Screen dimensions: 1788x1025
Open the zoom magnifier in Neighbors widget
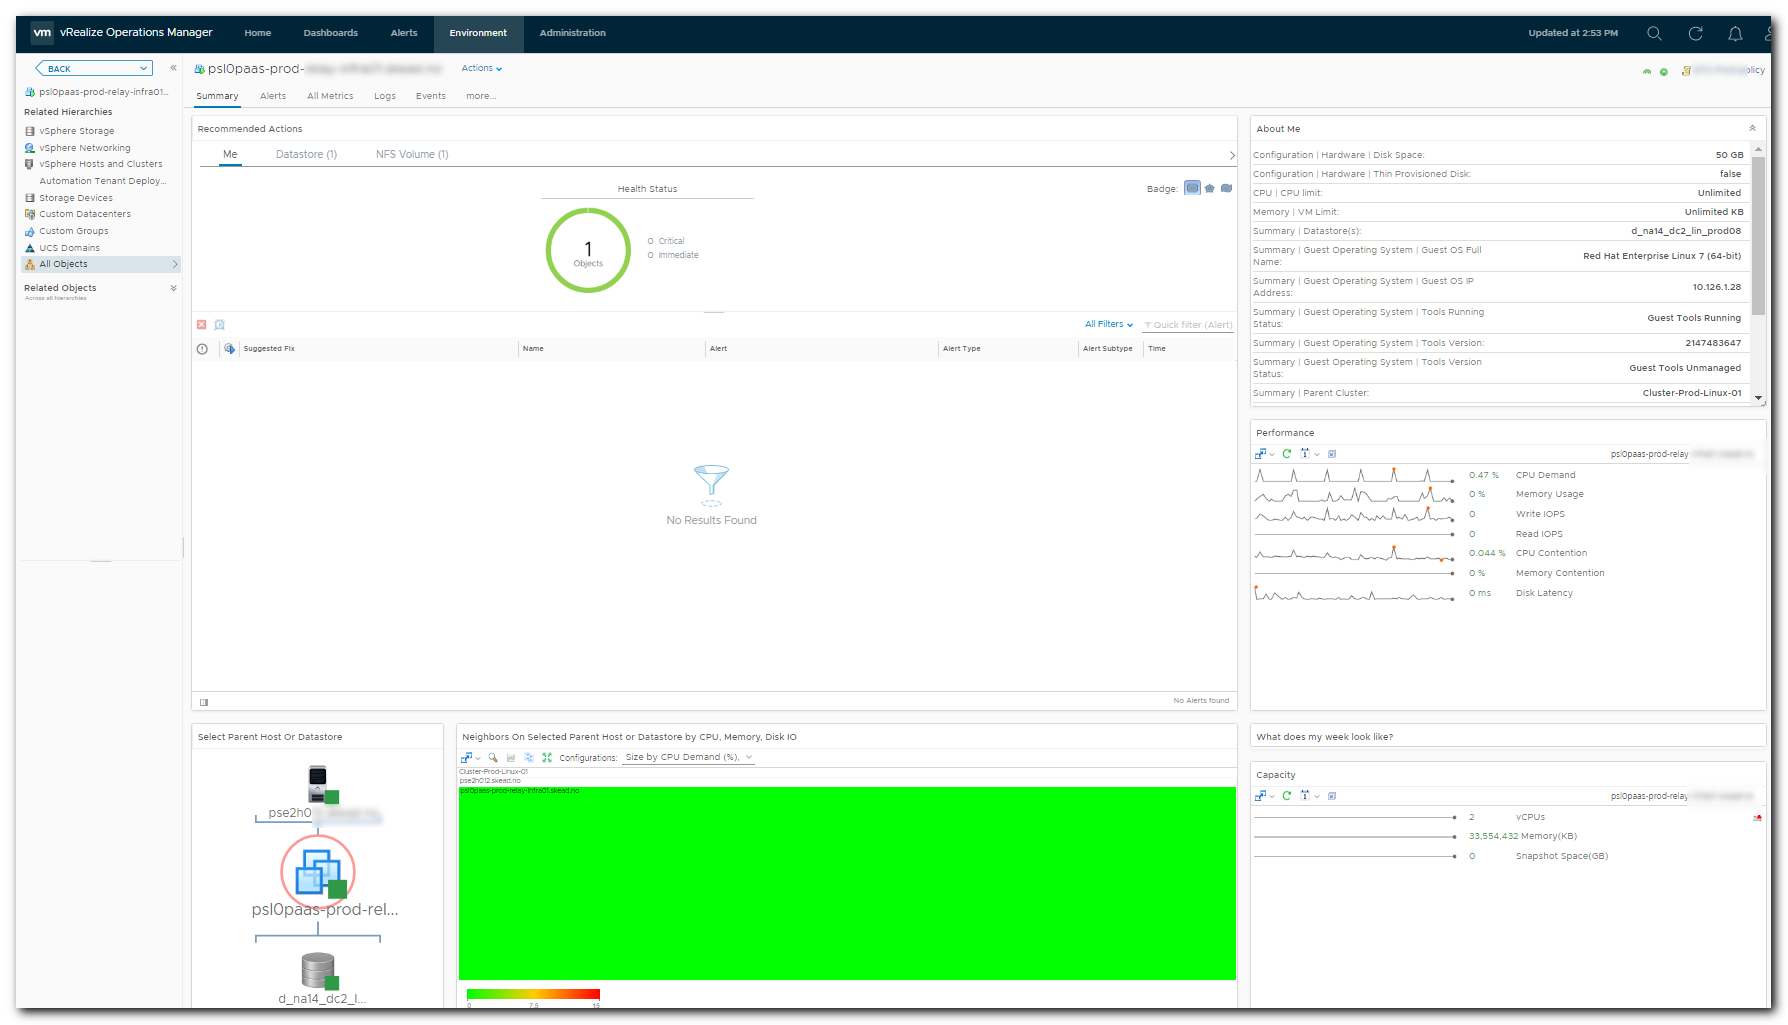(493, 757)
